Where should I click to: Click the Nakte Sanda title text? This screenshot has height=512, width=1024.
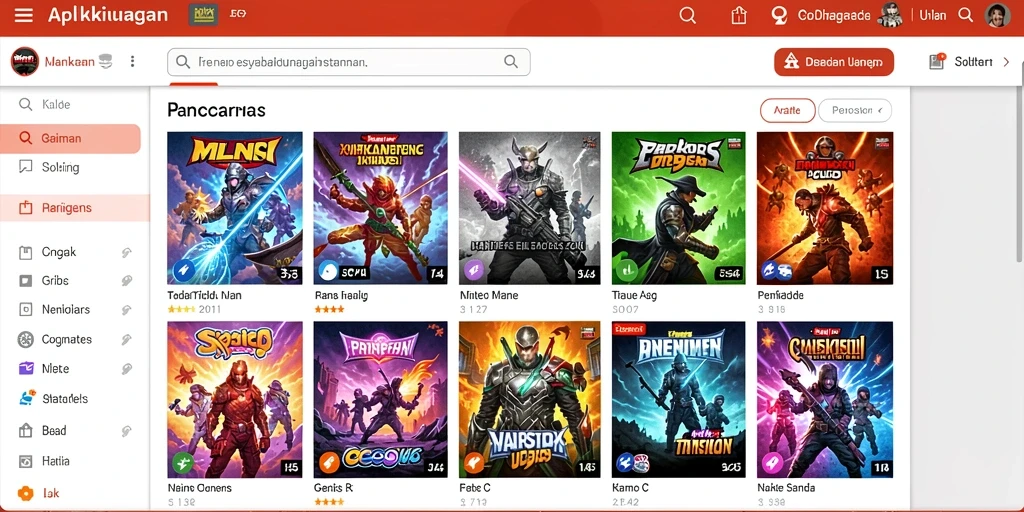click(787, 488)
